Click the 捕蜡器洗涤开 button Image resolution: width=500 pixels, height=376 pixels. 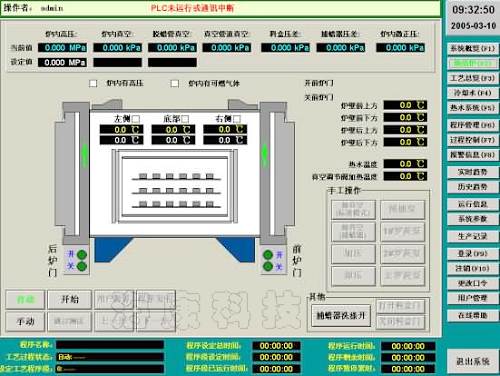341,315
